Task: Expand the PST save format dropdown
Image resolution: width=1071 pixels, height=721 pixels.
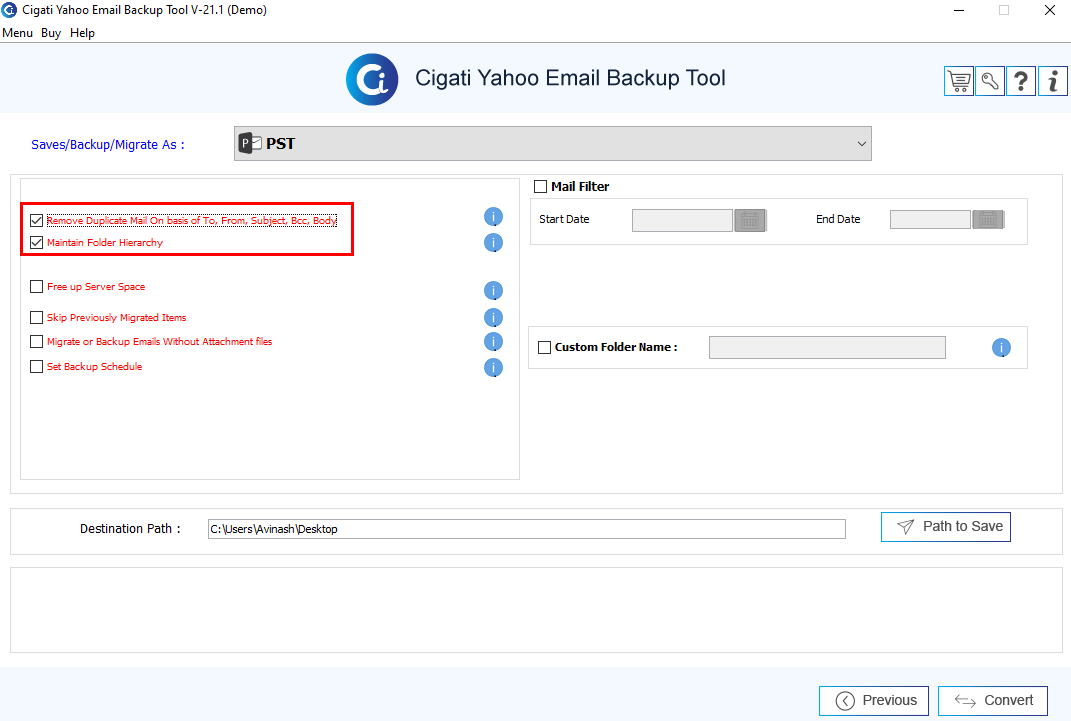Action: pyautogui.click(x=553, y=143)
